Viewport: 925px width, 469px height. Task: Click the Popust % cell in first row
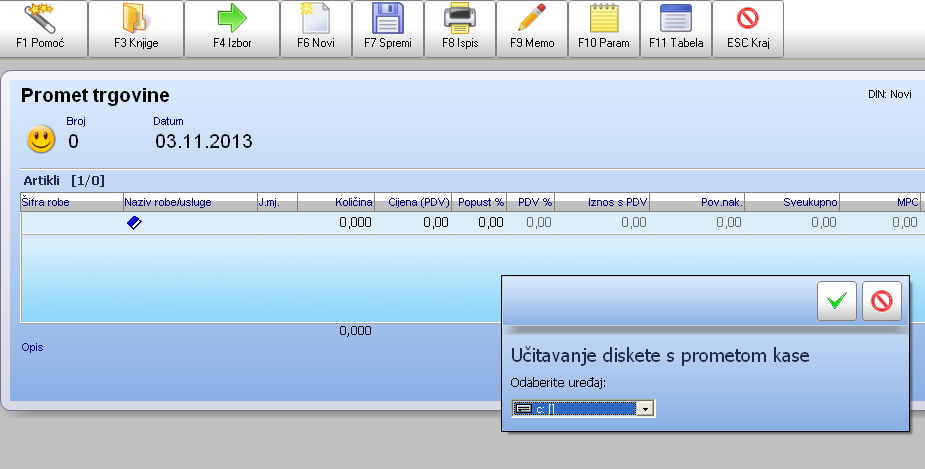(479, 222)
